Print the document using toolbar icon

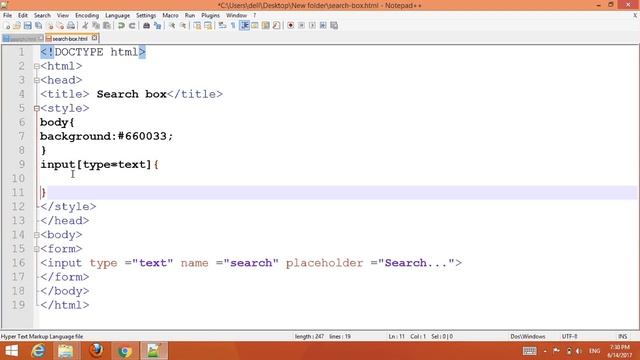point(71,26)
